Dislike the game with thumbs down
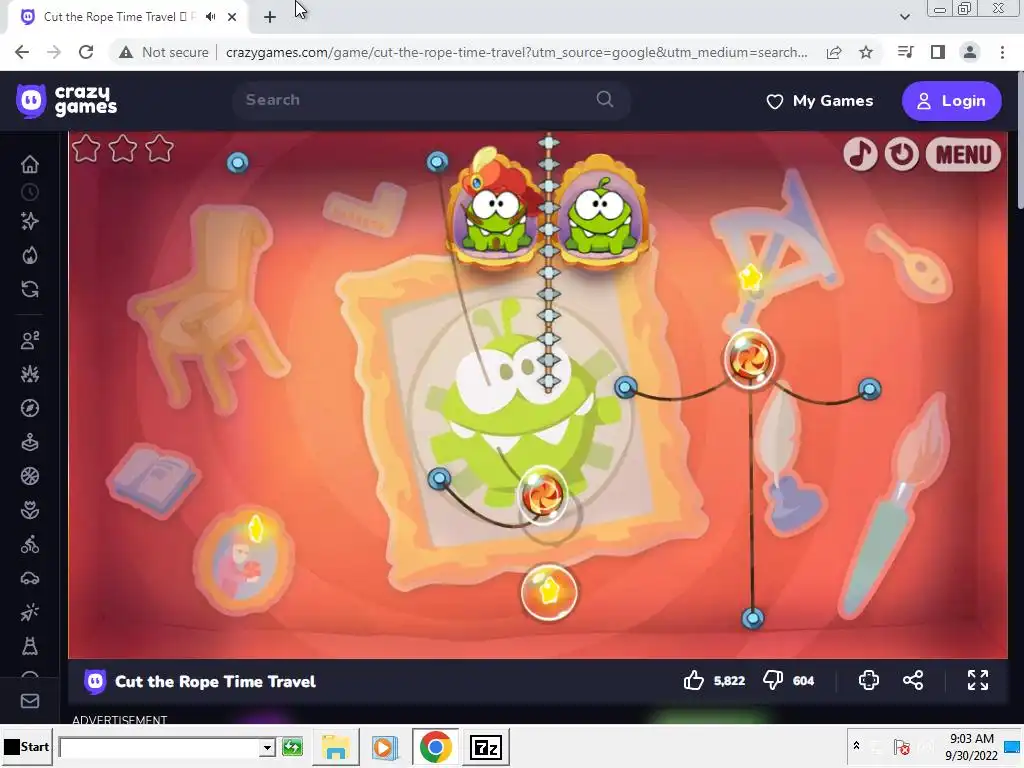Image resolution: width=1024 pixels, height=768 pixels. (773, 680)
